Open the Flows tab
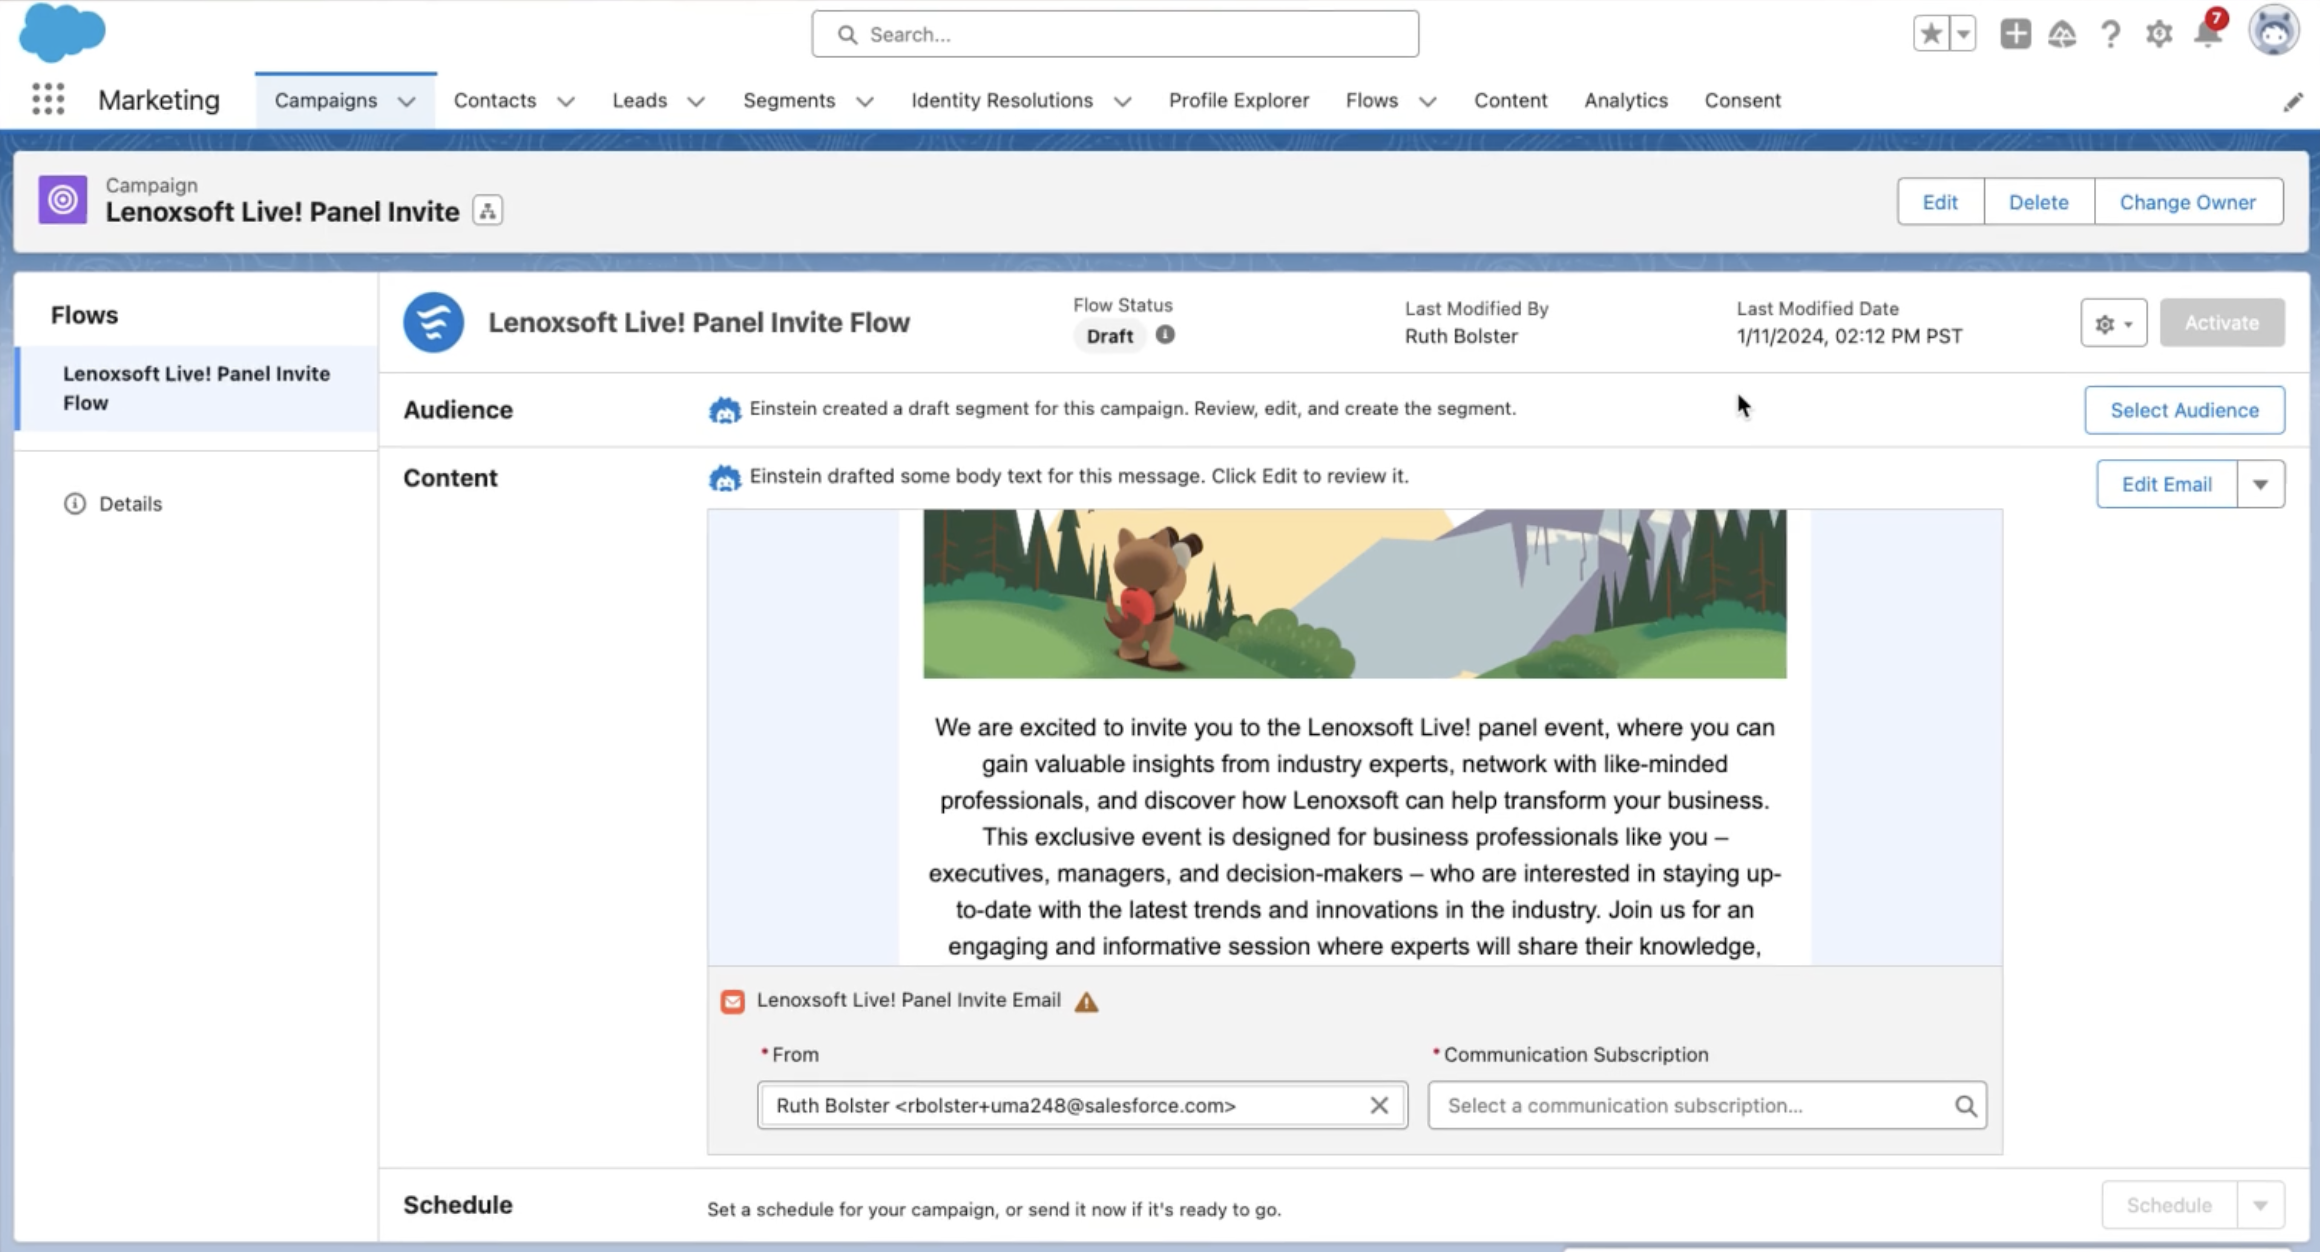 [1372, 100]
